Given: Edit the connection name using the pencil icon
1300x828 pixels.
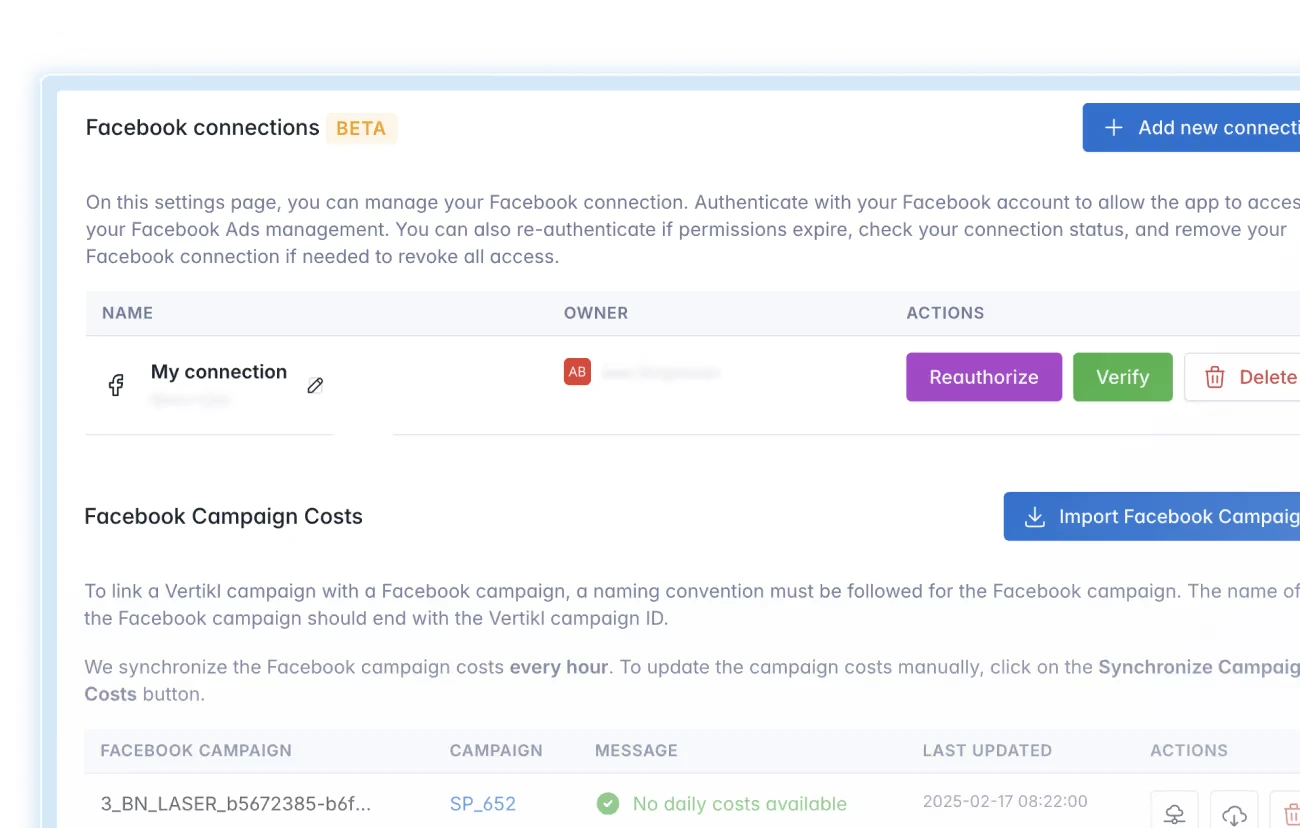Looking at the screenshot, I should point(315,385).
